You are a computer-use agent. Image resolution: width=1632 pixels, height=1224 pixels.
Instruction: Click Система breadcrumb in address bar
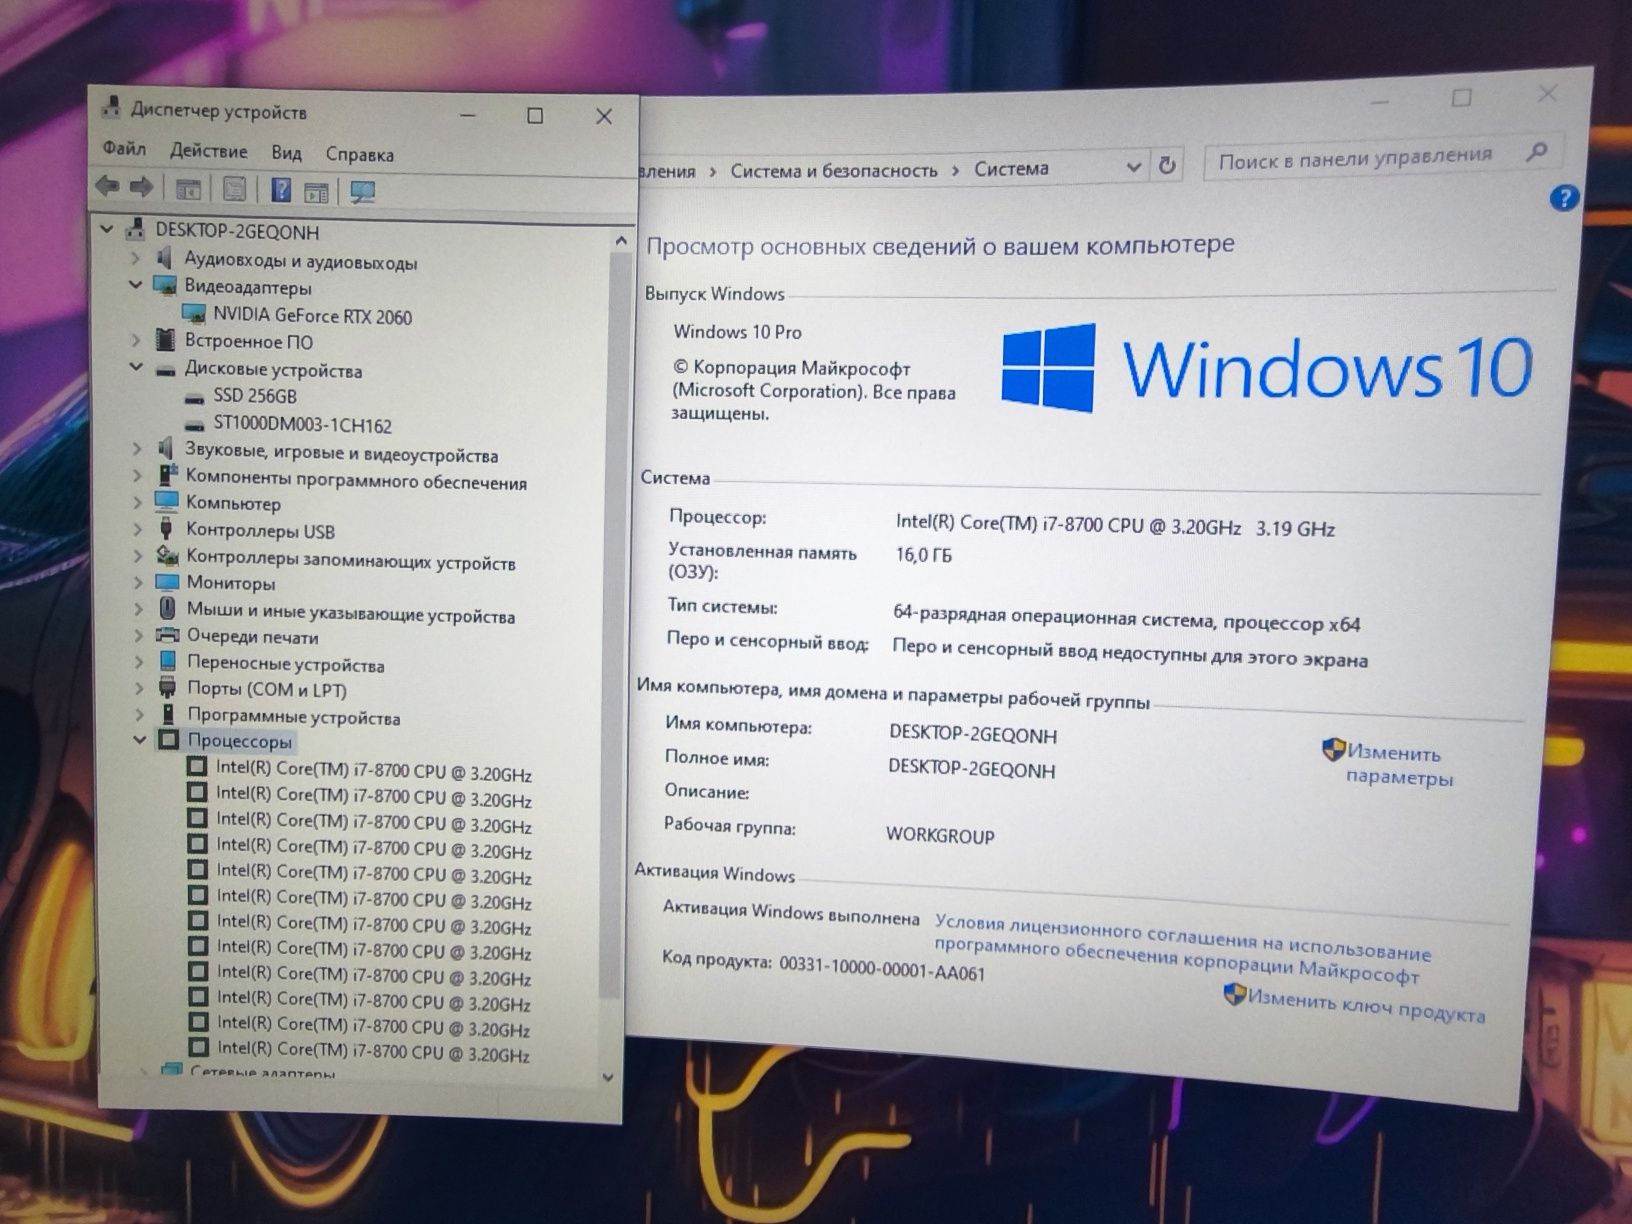(1011, 168)
